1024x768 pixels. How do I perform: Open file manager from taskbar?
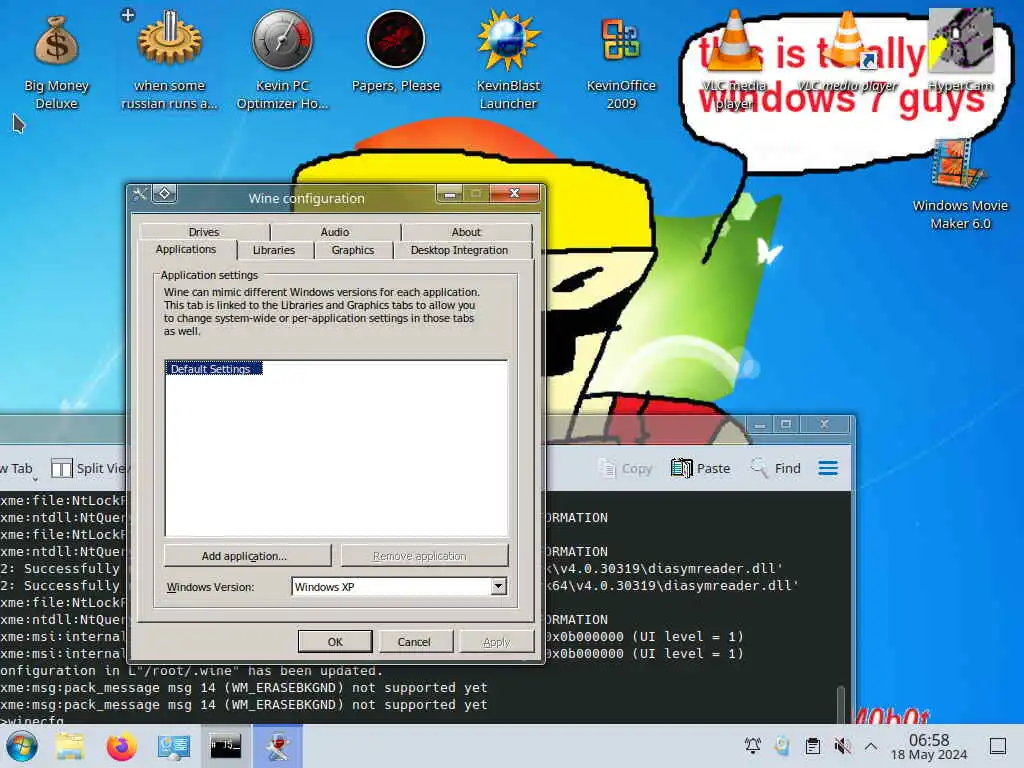(x=70, y=746)
